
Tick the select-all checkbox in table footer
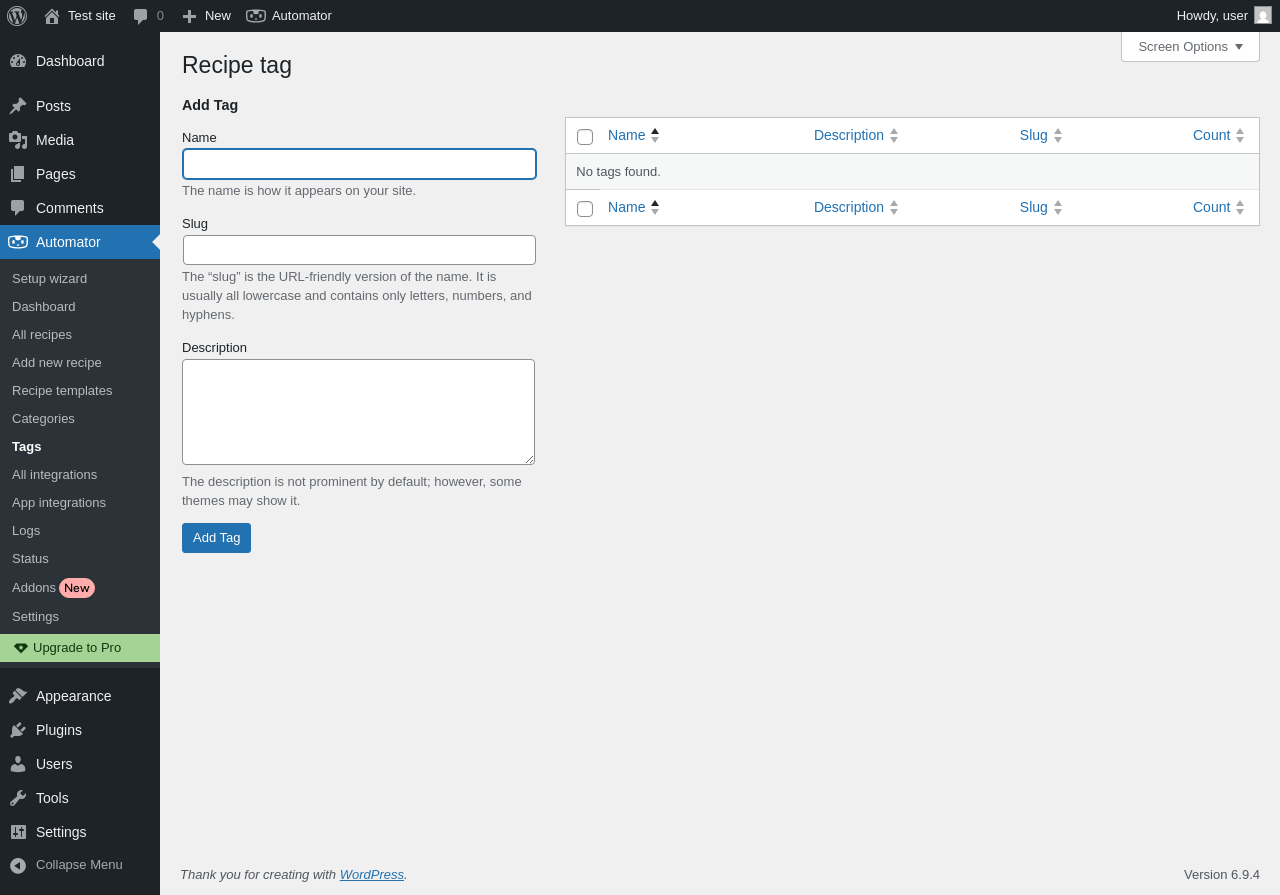(x=585, y=209)
